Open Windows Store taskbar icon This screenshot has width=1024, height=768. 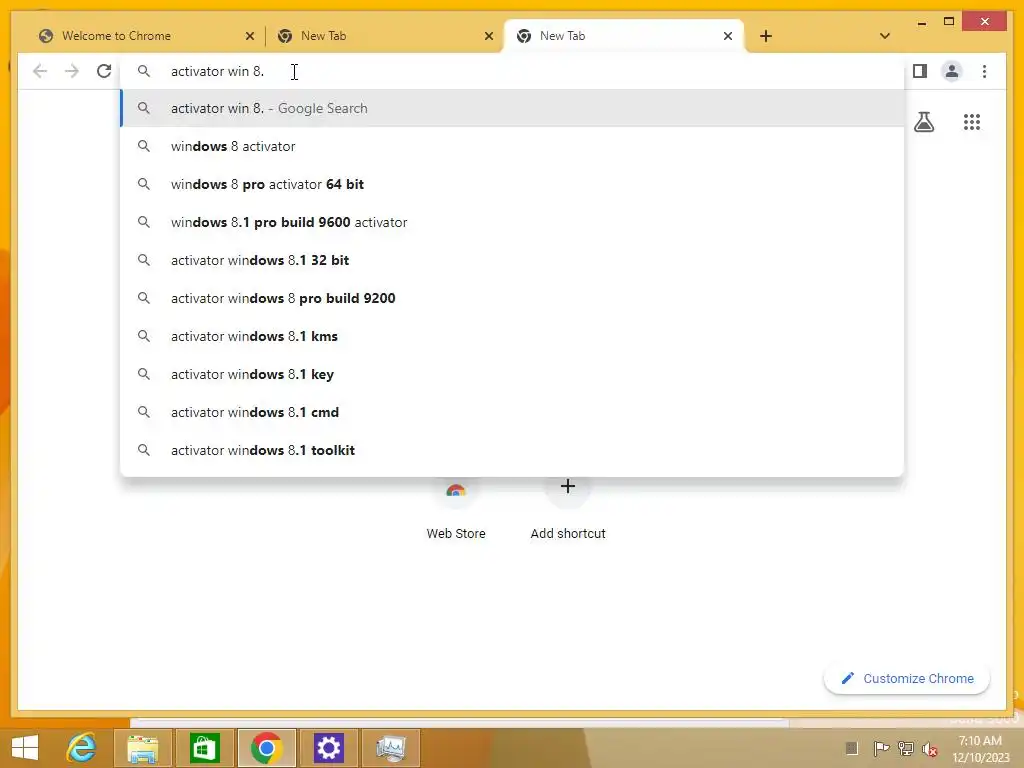click(x=204, y=748)
